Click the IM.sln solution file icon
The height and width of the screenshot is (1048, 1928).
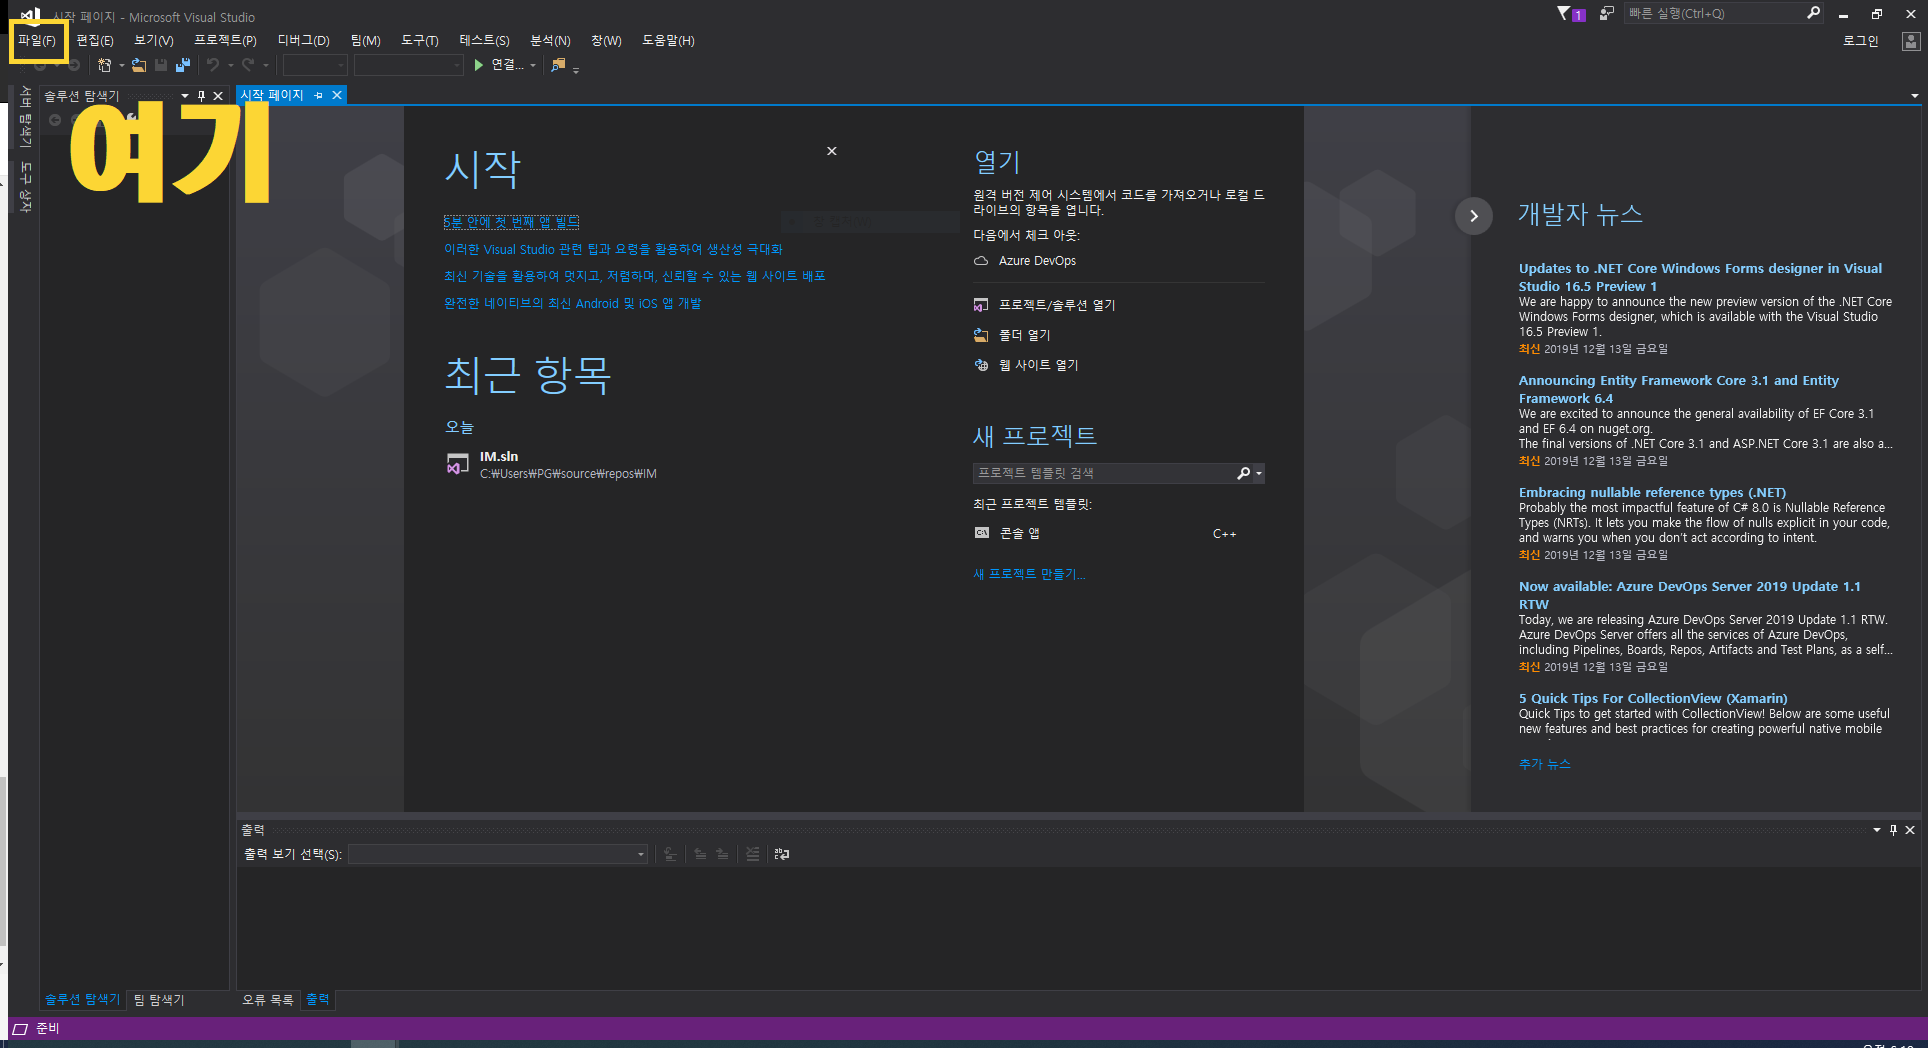(x=458, y=464)
